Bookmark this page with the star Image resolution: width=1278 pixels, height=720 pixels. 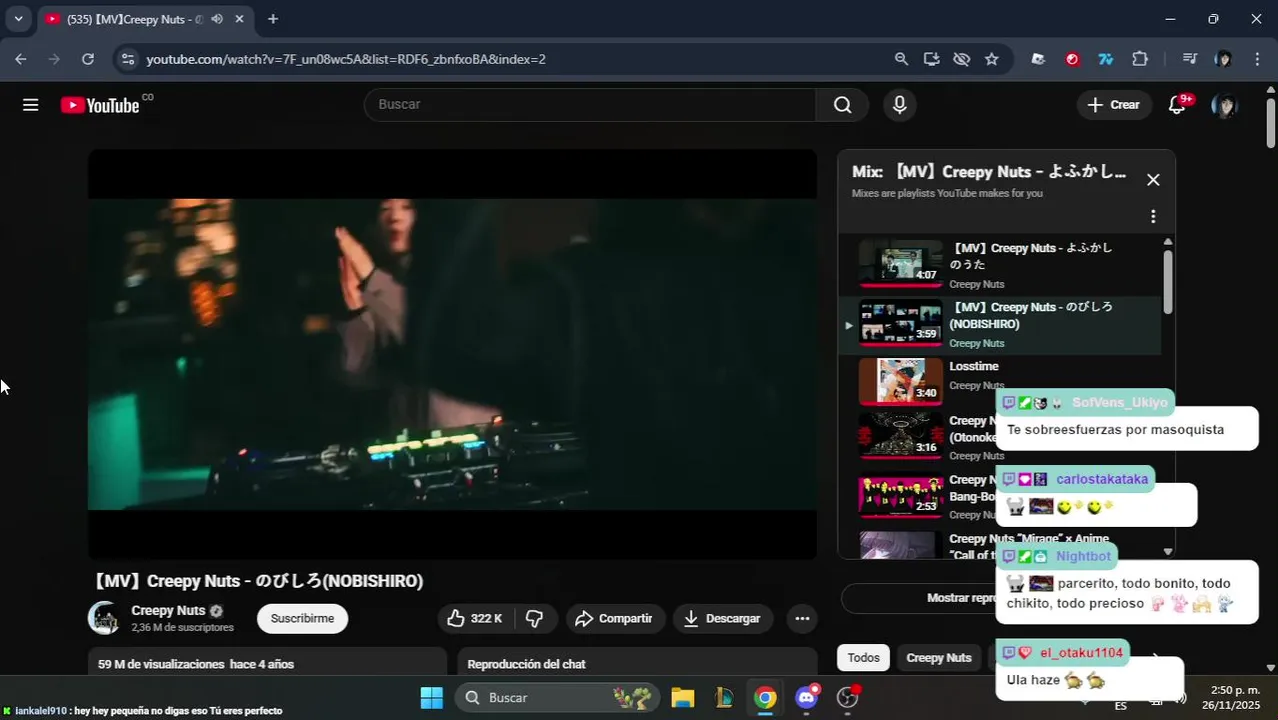click(992, 59)
